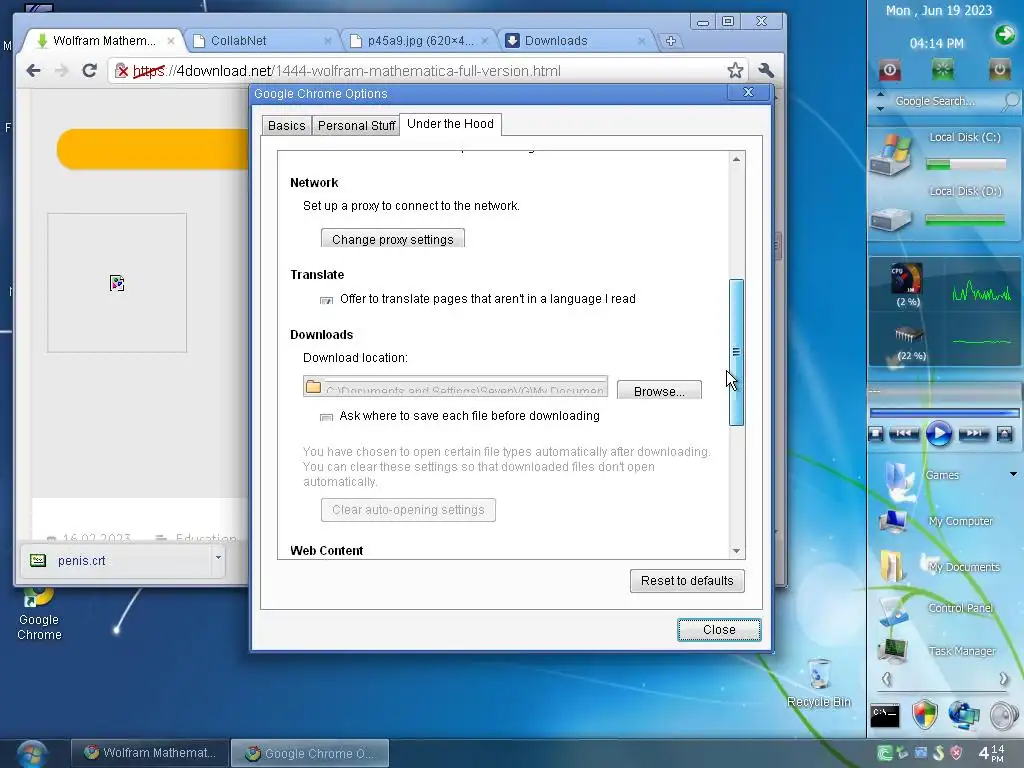Click Clear auto-opening settings button
1024x768 pixels.
click(408, 509)
